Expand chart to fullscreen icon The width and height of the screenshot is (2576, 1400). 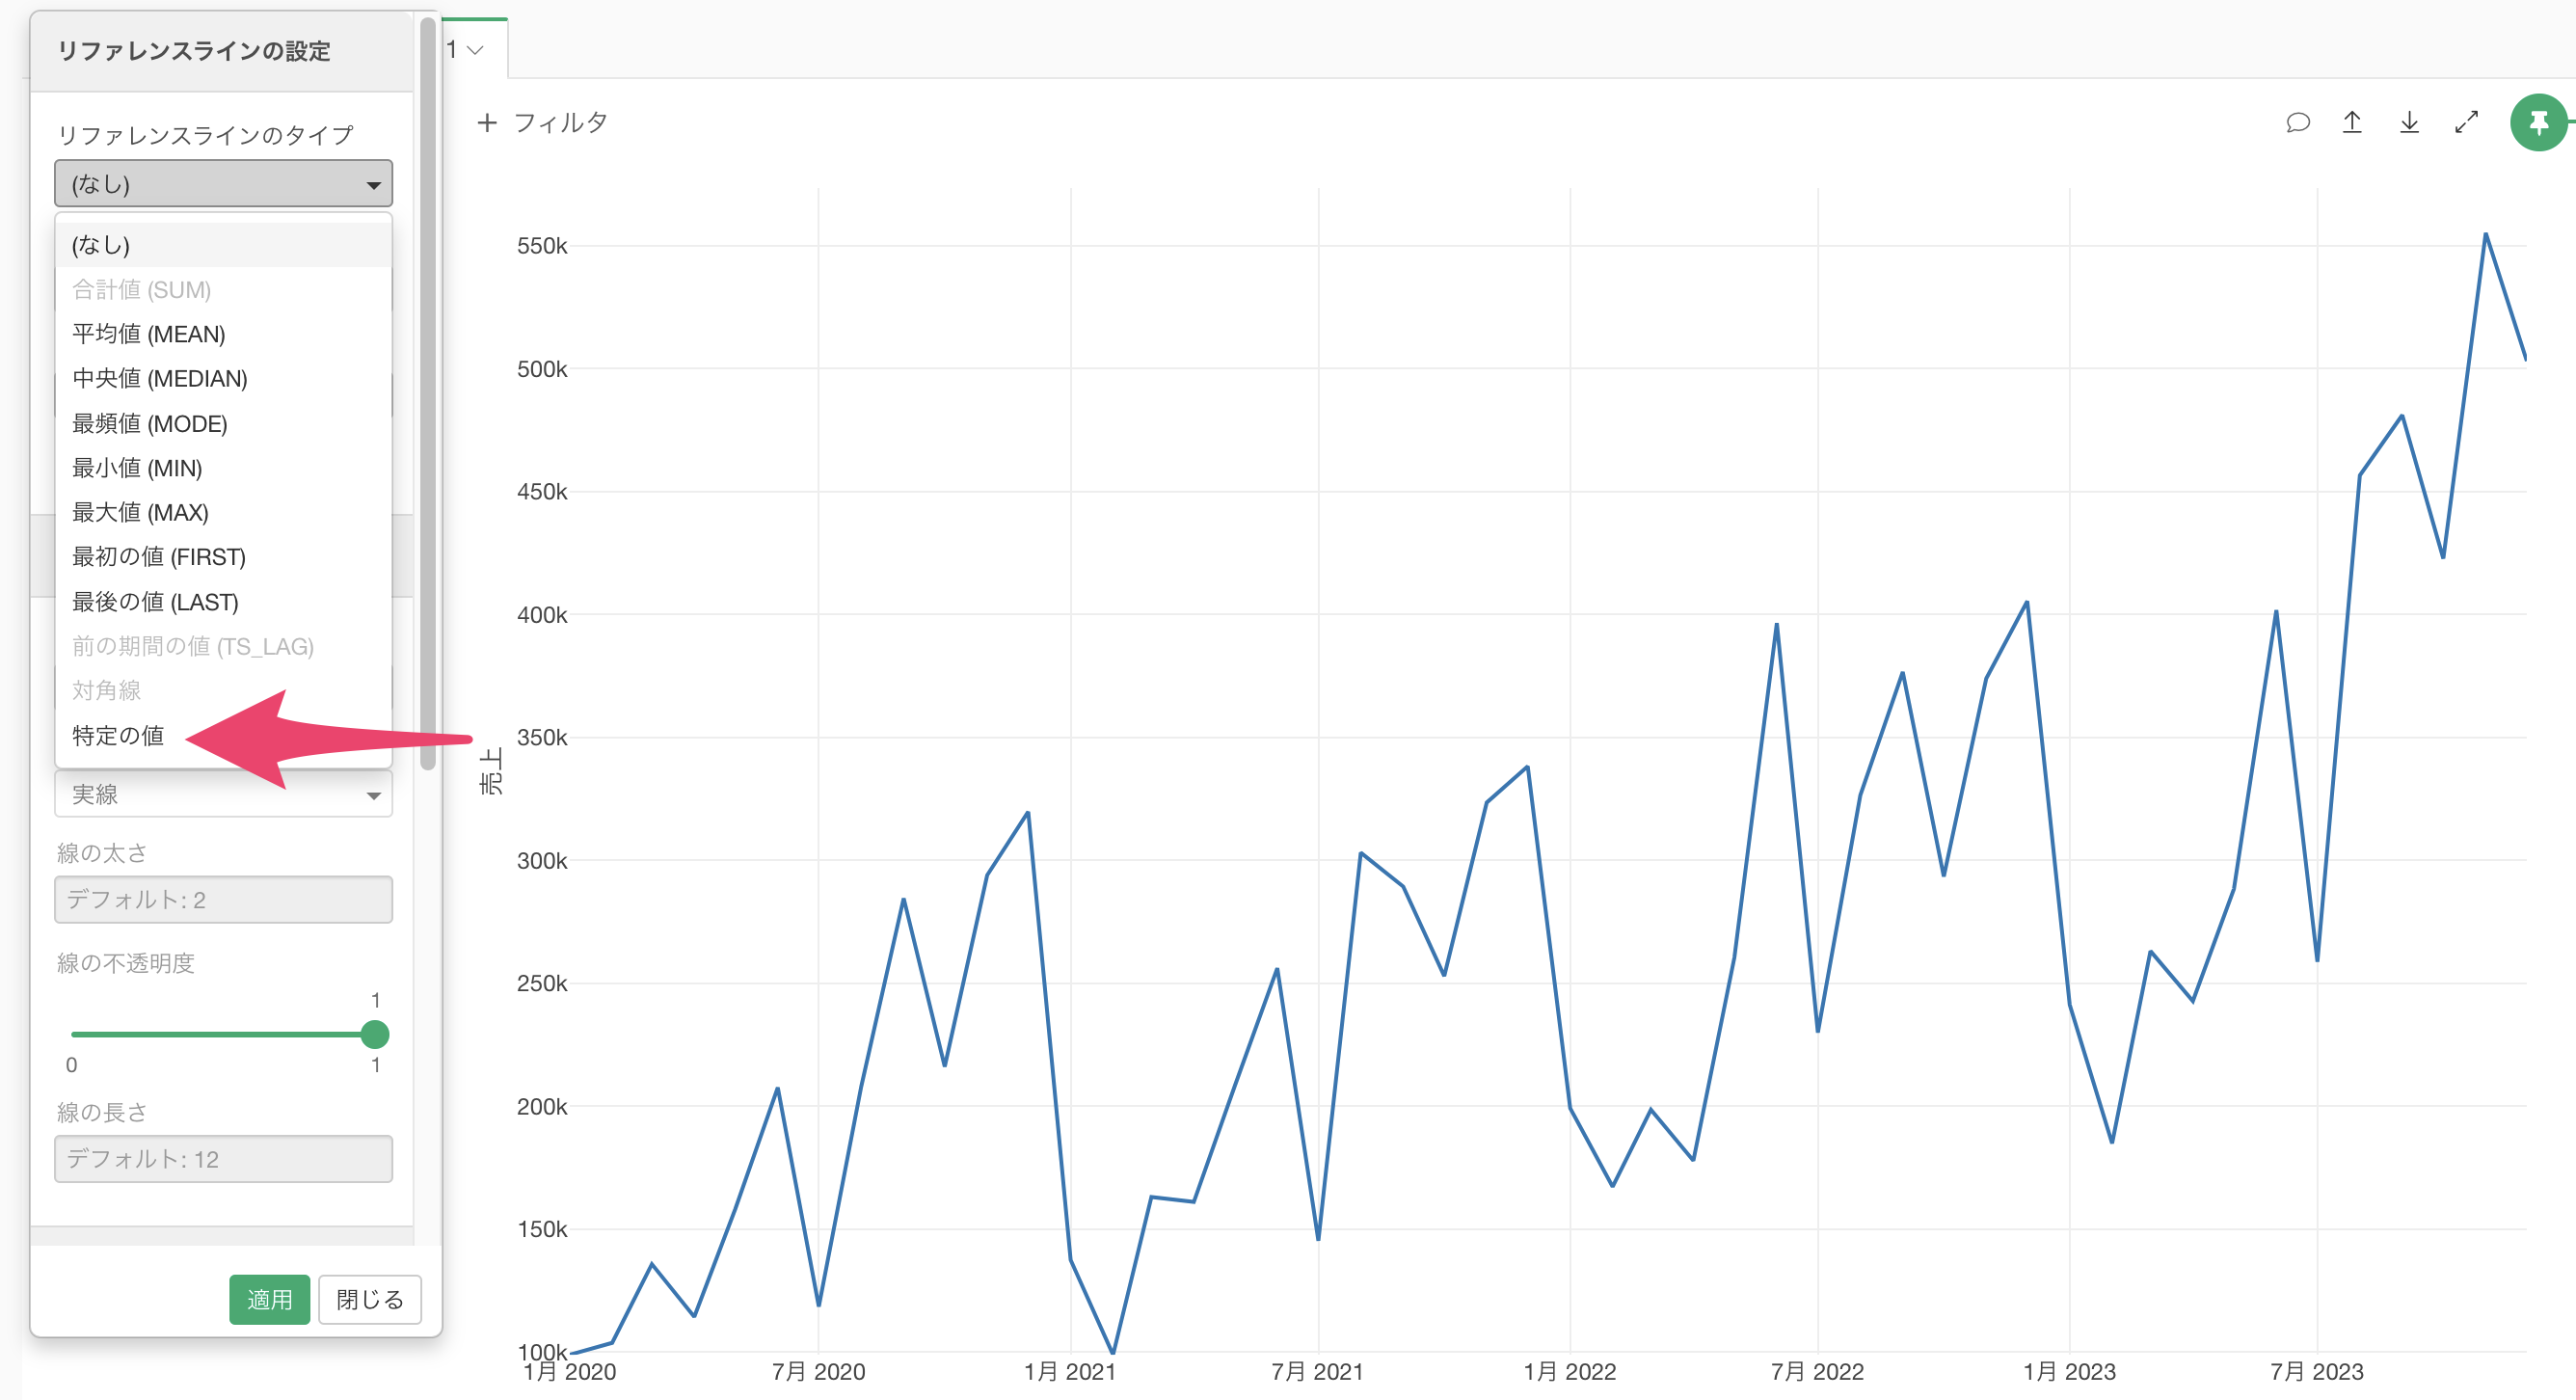click(x=2466, y=122)
